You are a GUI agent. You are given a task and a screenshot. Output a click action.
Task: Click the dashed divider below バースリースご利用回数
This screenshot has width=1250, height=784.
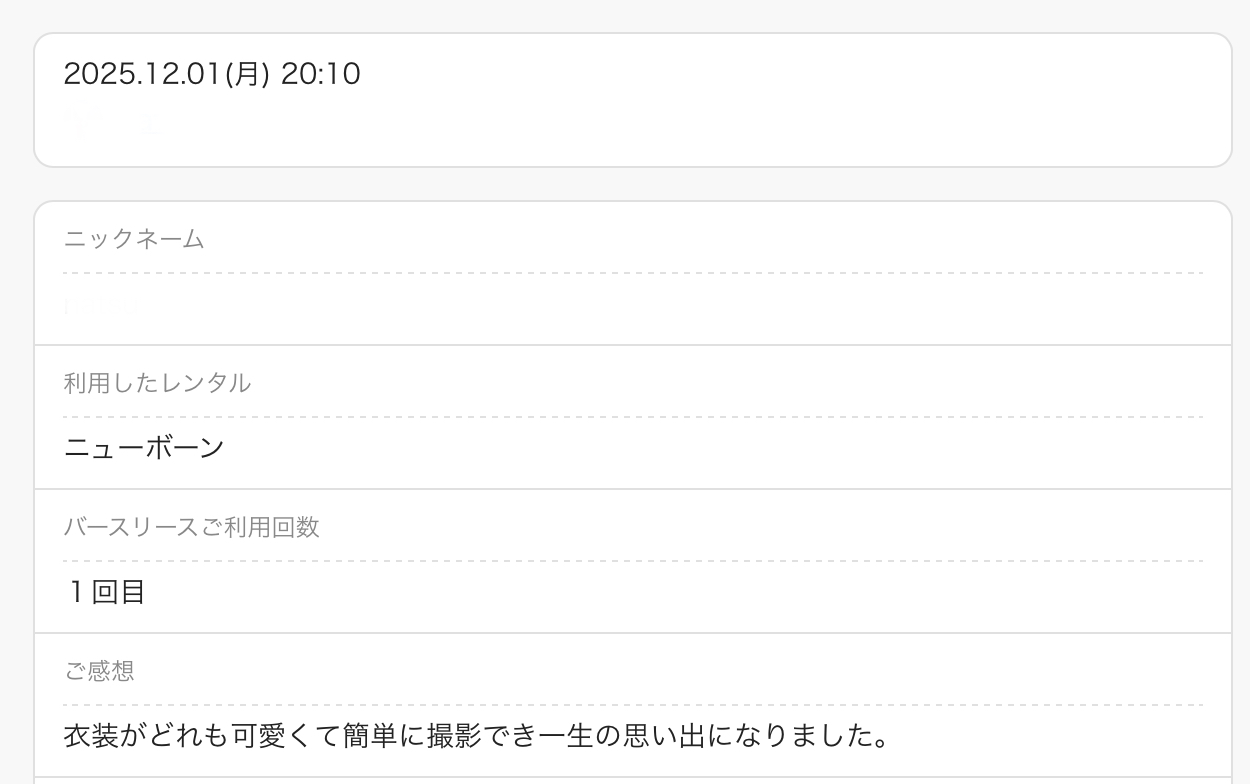[632, 561]
